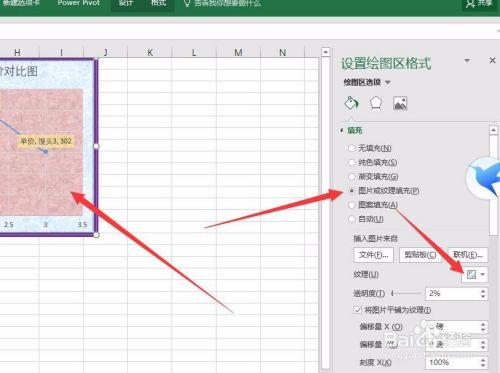Open the Power Pivot ribbon tab
The height and width of the screenshot is (373, 500).
[79, 3]
